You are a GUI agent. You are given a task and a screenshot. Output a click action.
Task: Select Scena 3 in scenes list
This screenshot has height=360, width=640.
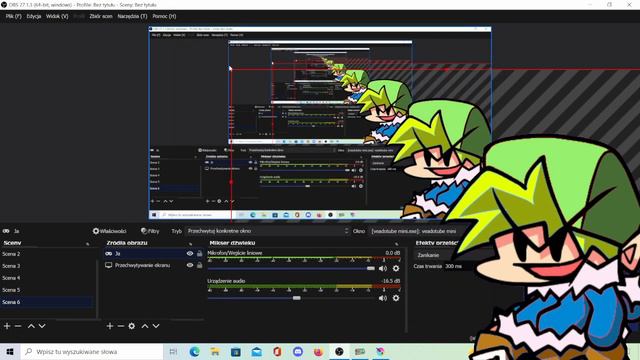pyautogui.click(x=48, y=266)
